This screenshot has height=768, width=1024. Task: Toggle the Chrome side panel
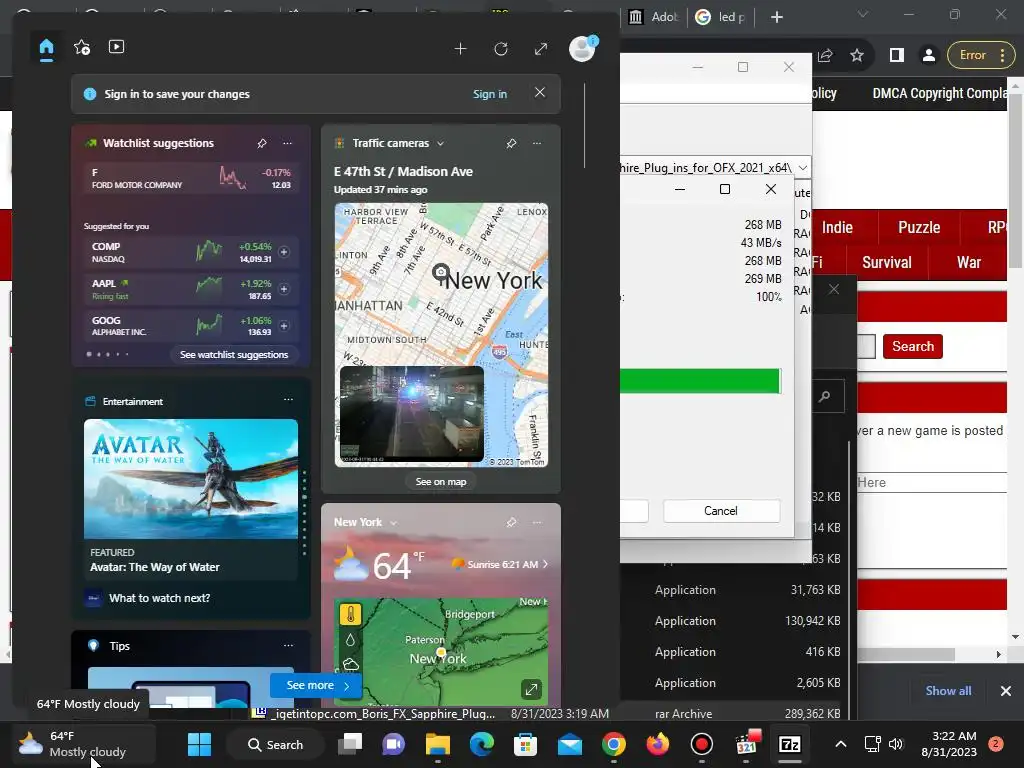[x=897, y=56]
